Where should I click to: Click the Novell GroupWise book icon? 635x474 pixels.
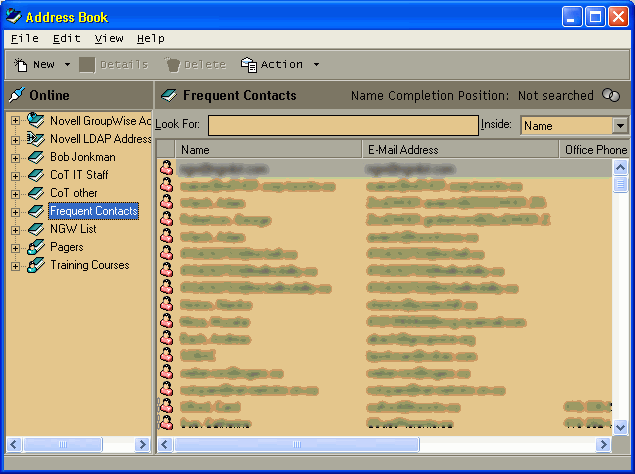click(x=36, y=120)
